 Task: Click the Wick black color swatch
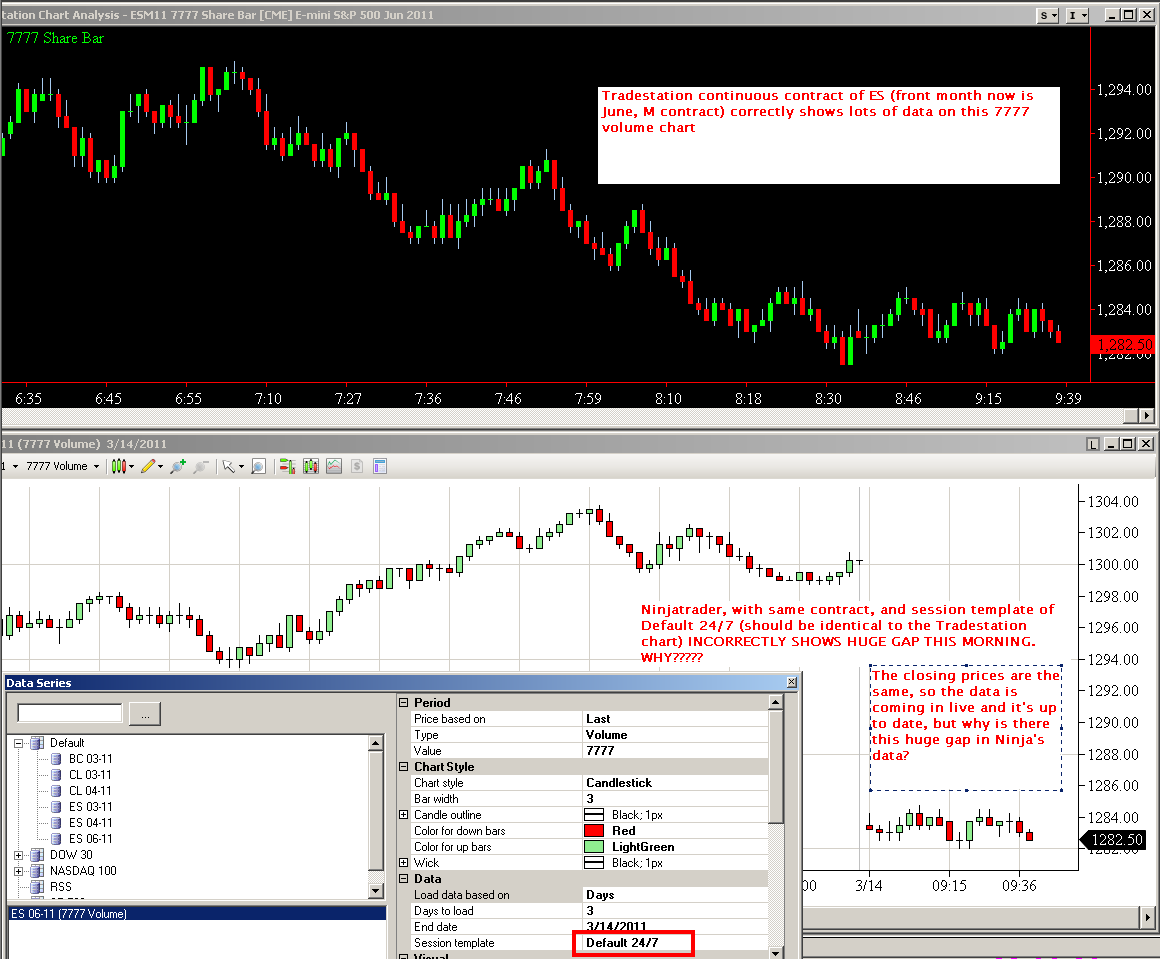(594, 863)
